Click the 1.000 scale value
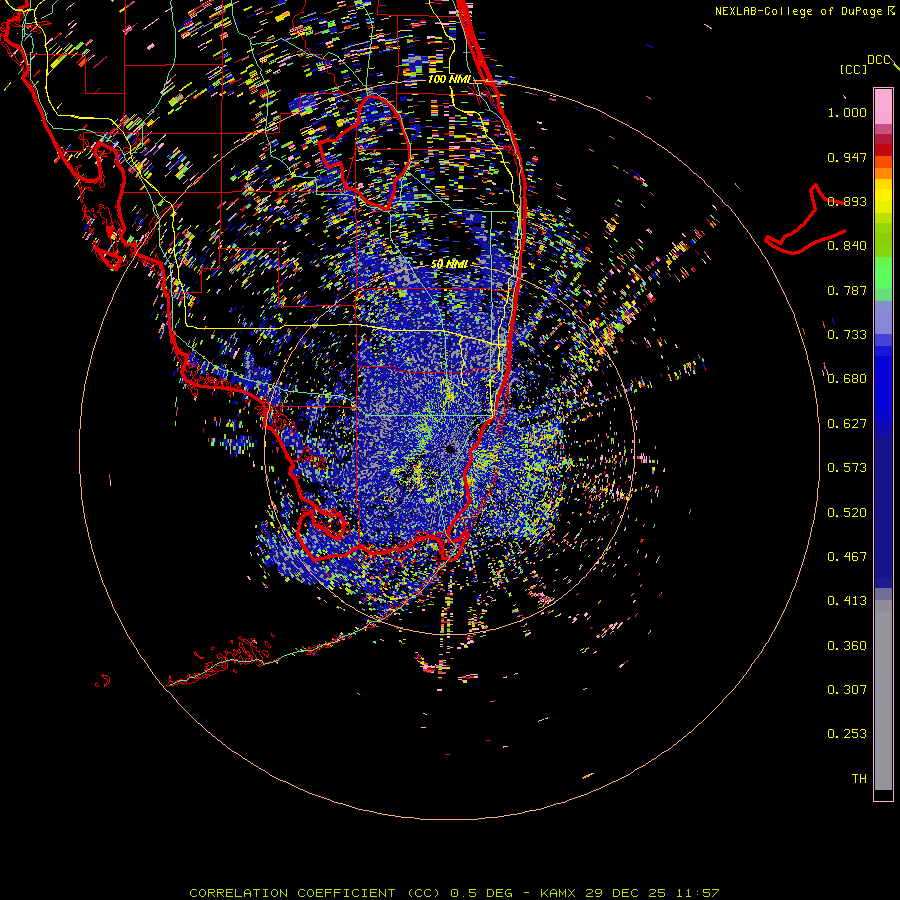900x900 pixels. click(x=847, y=112)
